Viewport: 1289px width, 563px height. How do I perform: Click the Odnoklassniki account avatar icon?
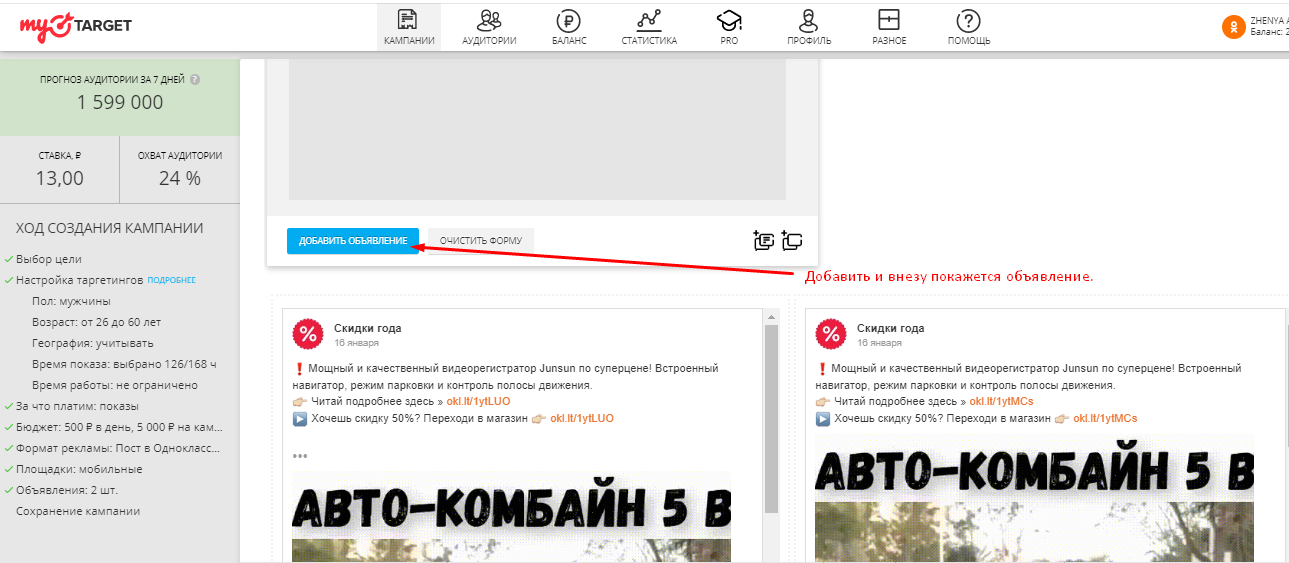[1233, 27]
